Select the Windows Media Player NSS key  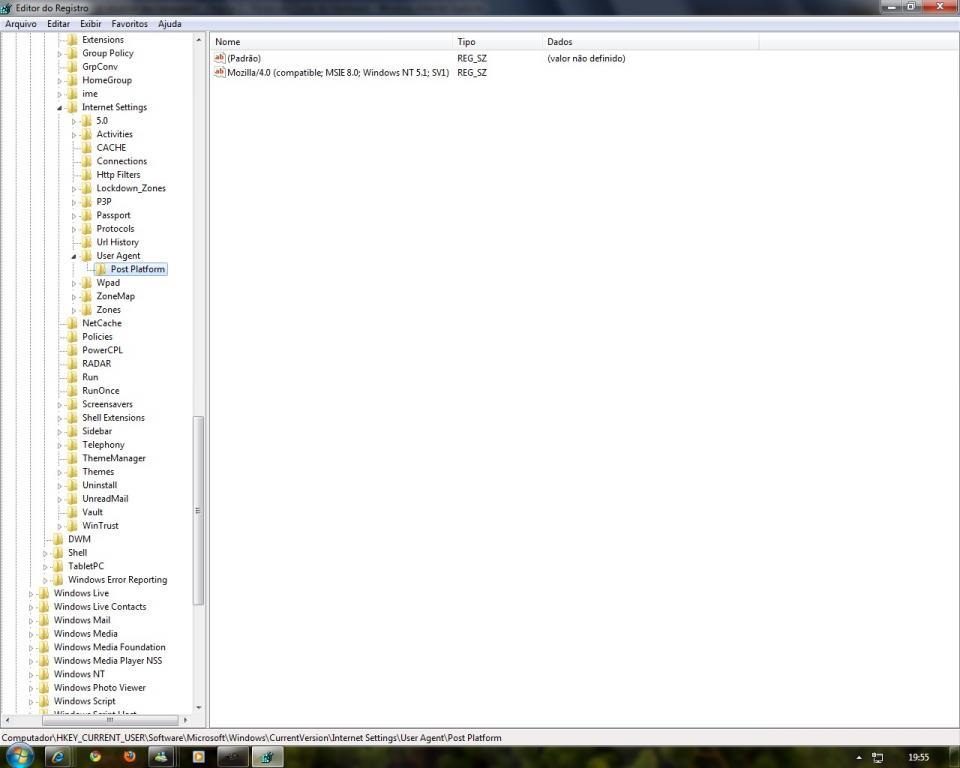(x=108, y=661)
